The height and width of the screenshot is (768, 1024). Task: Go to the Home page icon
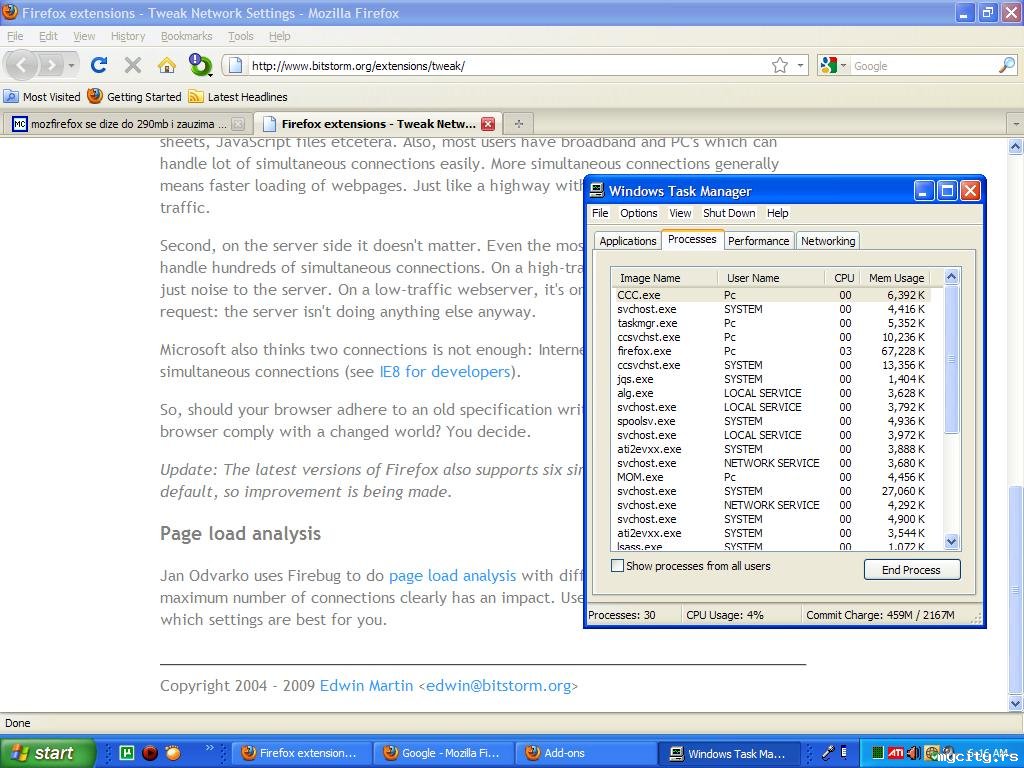click(x=166, y=65)
